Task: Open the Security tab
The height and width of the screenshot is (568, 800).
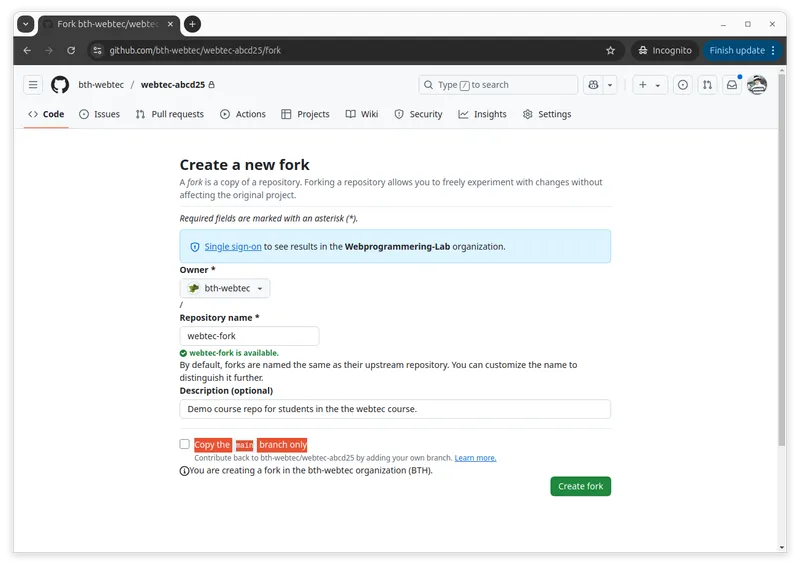Action: 418,114
